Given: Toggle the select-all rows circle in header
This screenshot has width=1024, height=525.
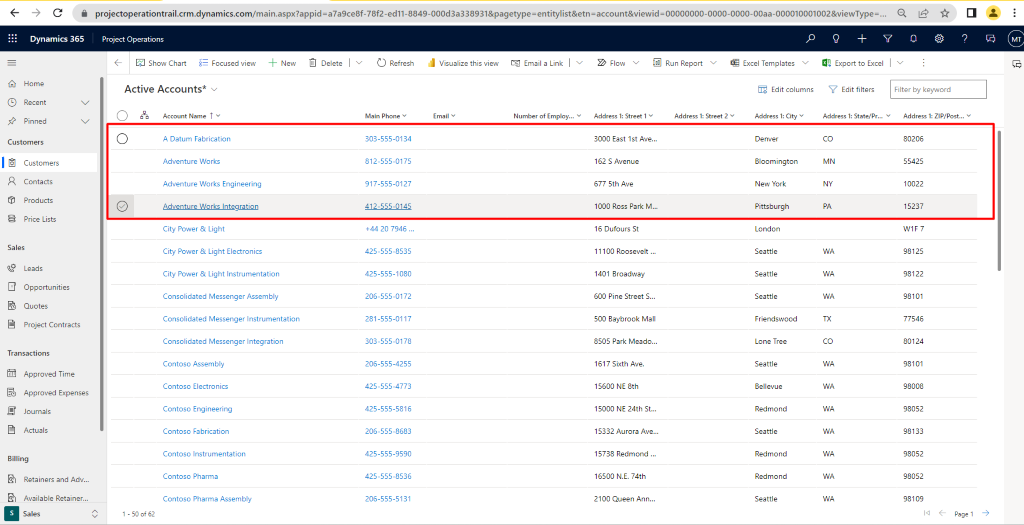Looking at the screenshot, I should click(x=122, y=116).
